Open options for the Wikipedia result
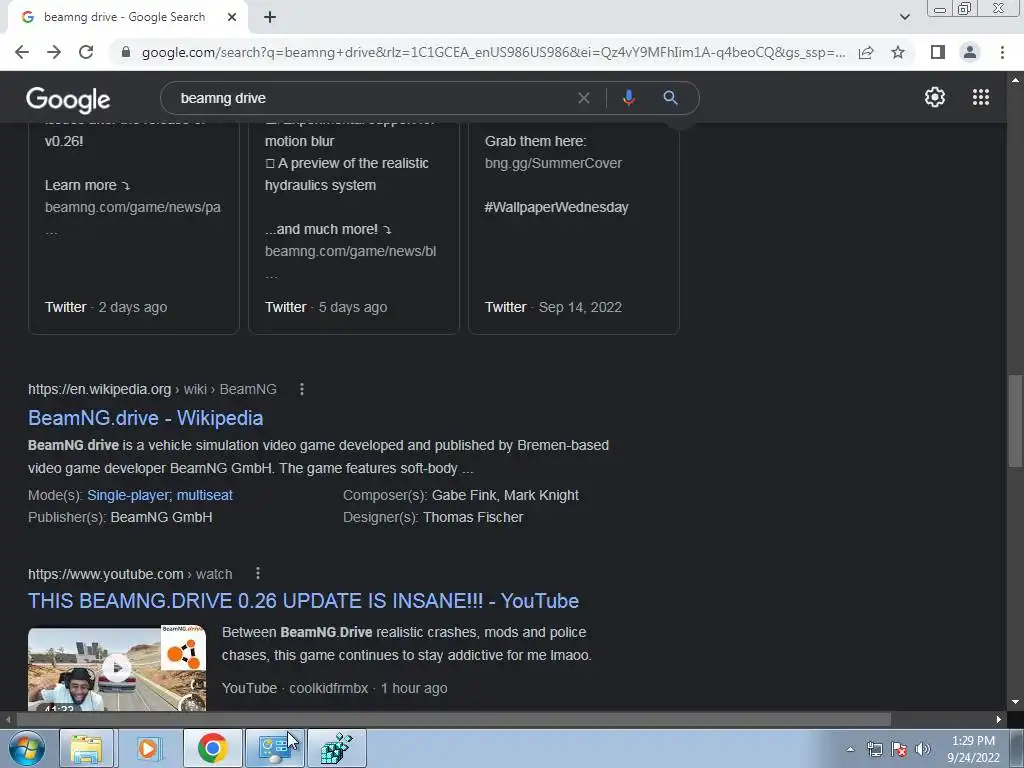Screen dimensions: 1024x768 301,389
